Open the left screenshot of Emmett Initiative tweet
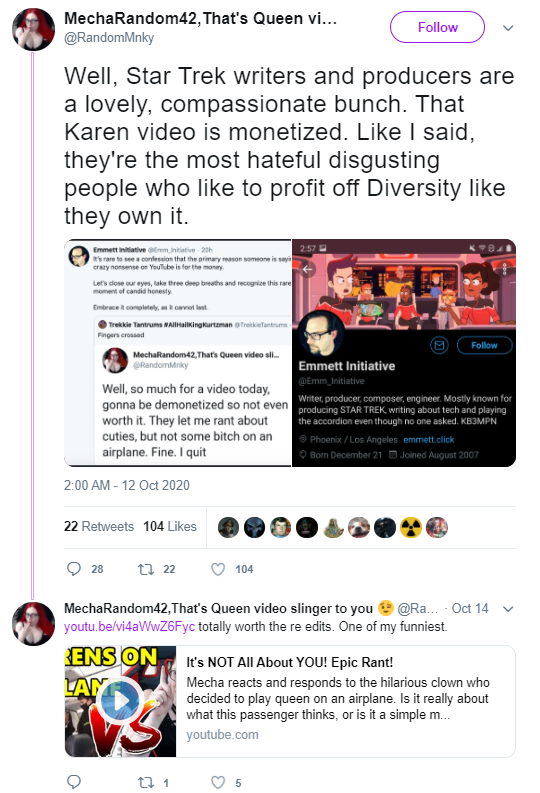Image resolution: width=540 pixels, height=793 pixels. 178,353
